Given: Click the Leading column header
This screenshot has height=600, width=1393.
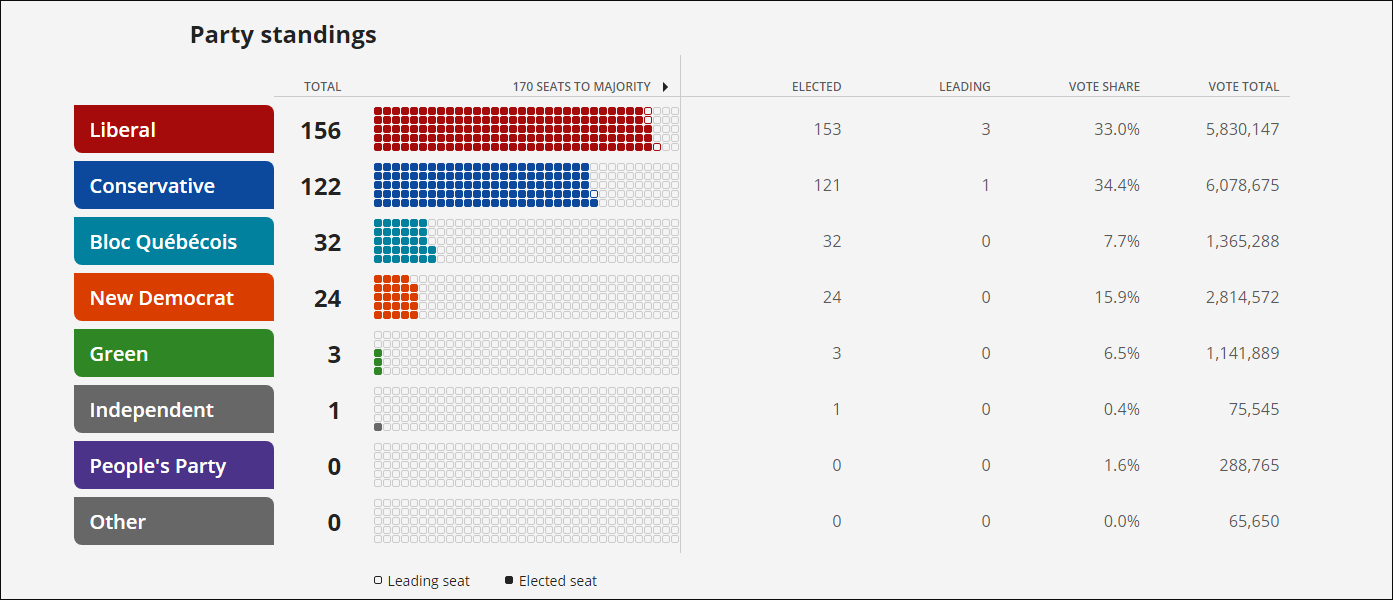Looking at the screenshot, I should 965,87.
